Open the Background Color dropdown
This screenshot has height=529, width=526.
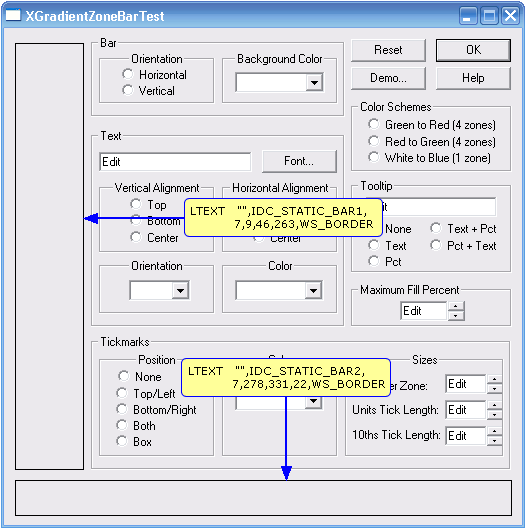[x=314, y=82]
